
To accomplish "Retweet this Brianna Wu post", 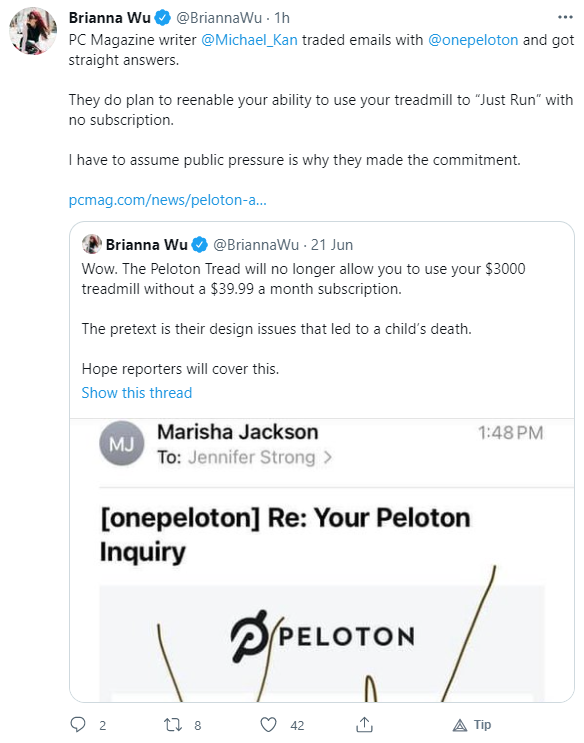I will coord(173,725).
